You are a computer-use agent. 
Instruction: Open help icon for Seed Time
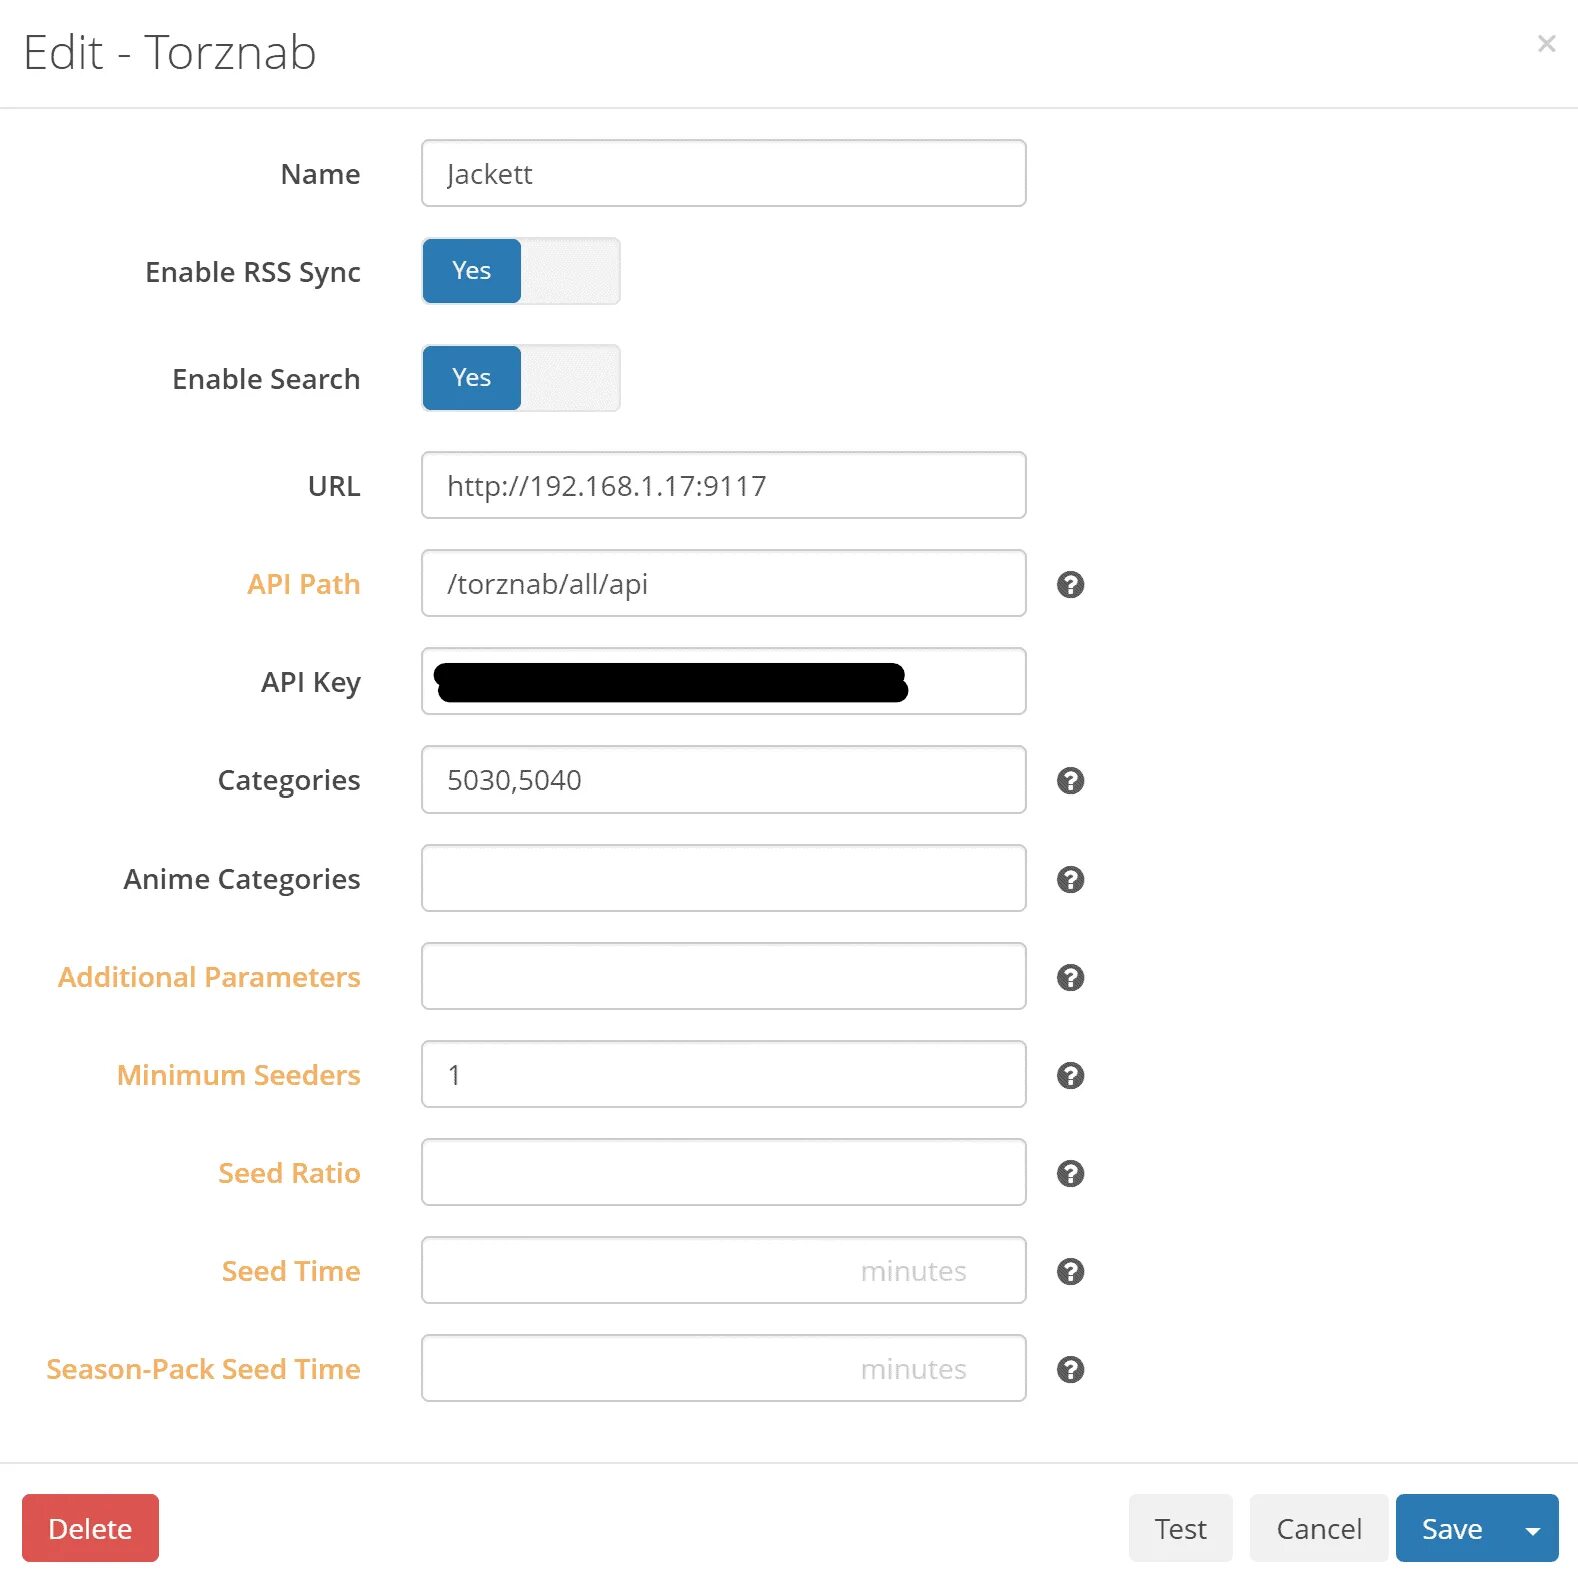pos(1070,1271)
